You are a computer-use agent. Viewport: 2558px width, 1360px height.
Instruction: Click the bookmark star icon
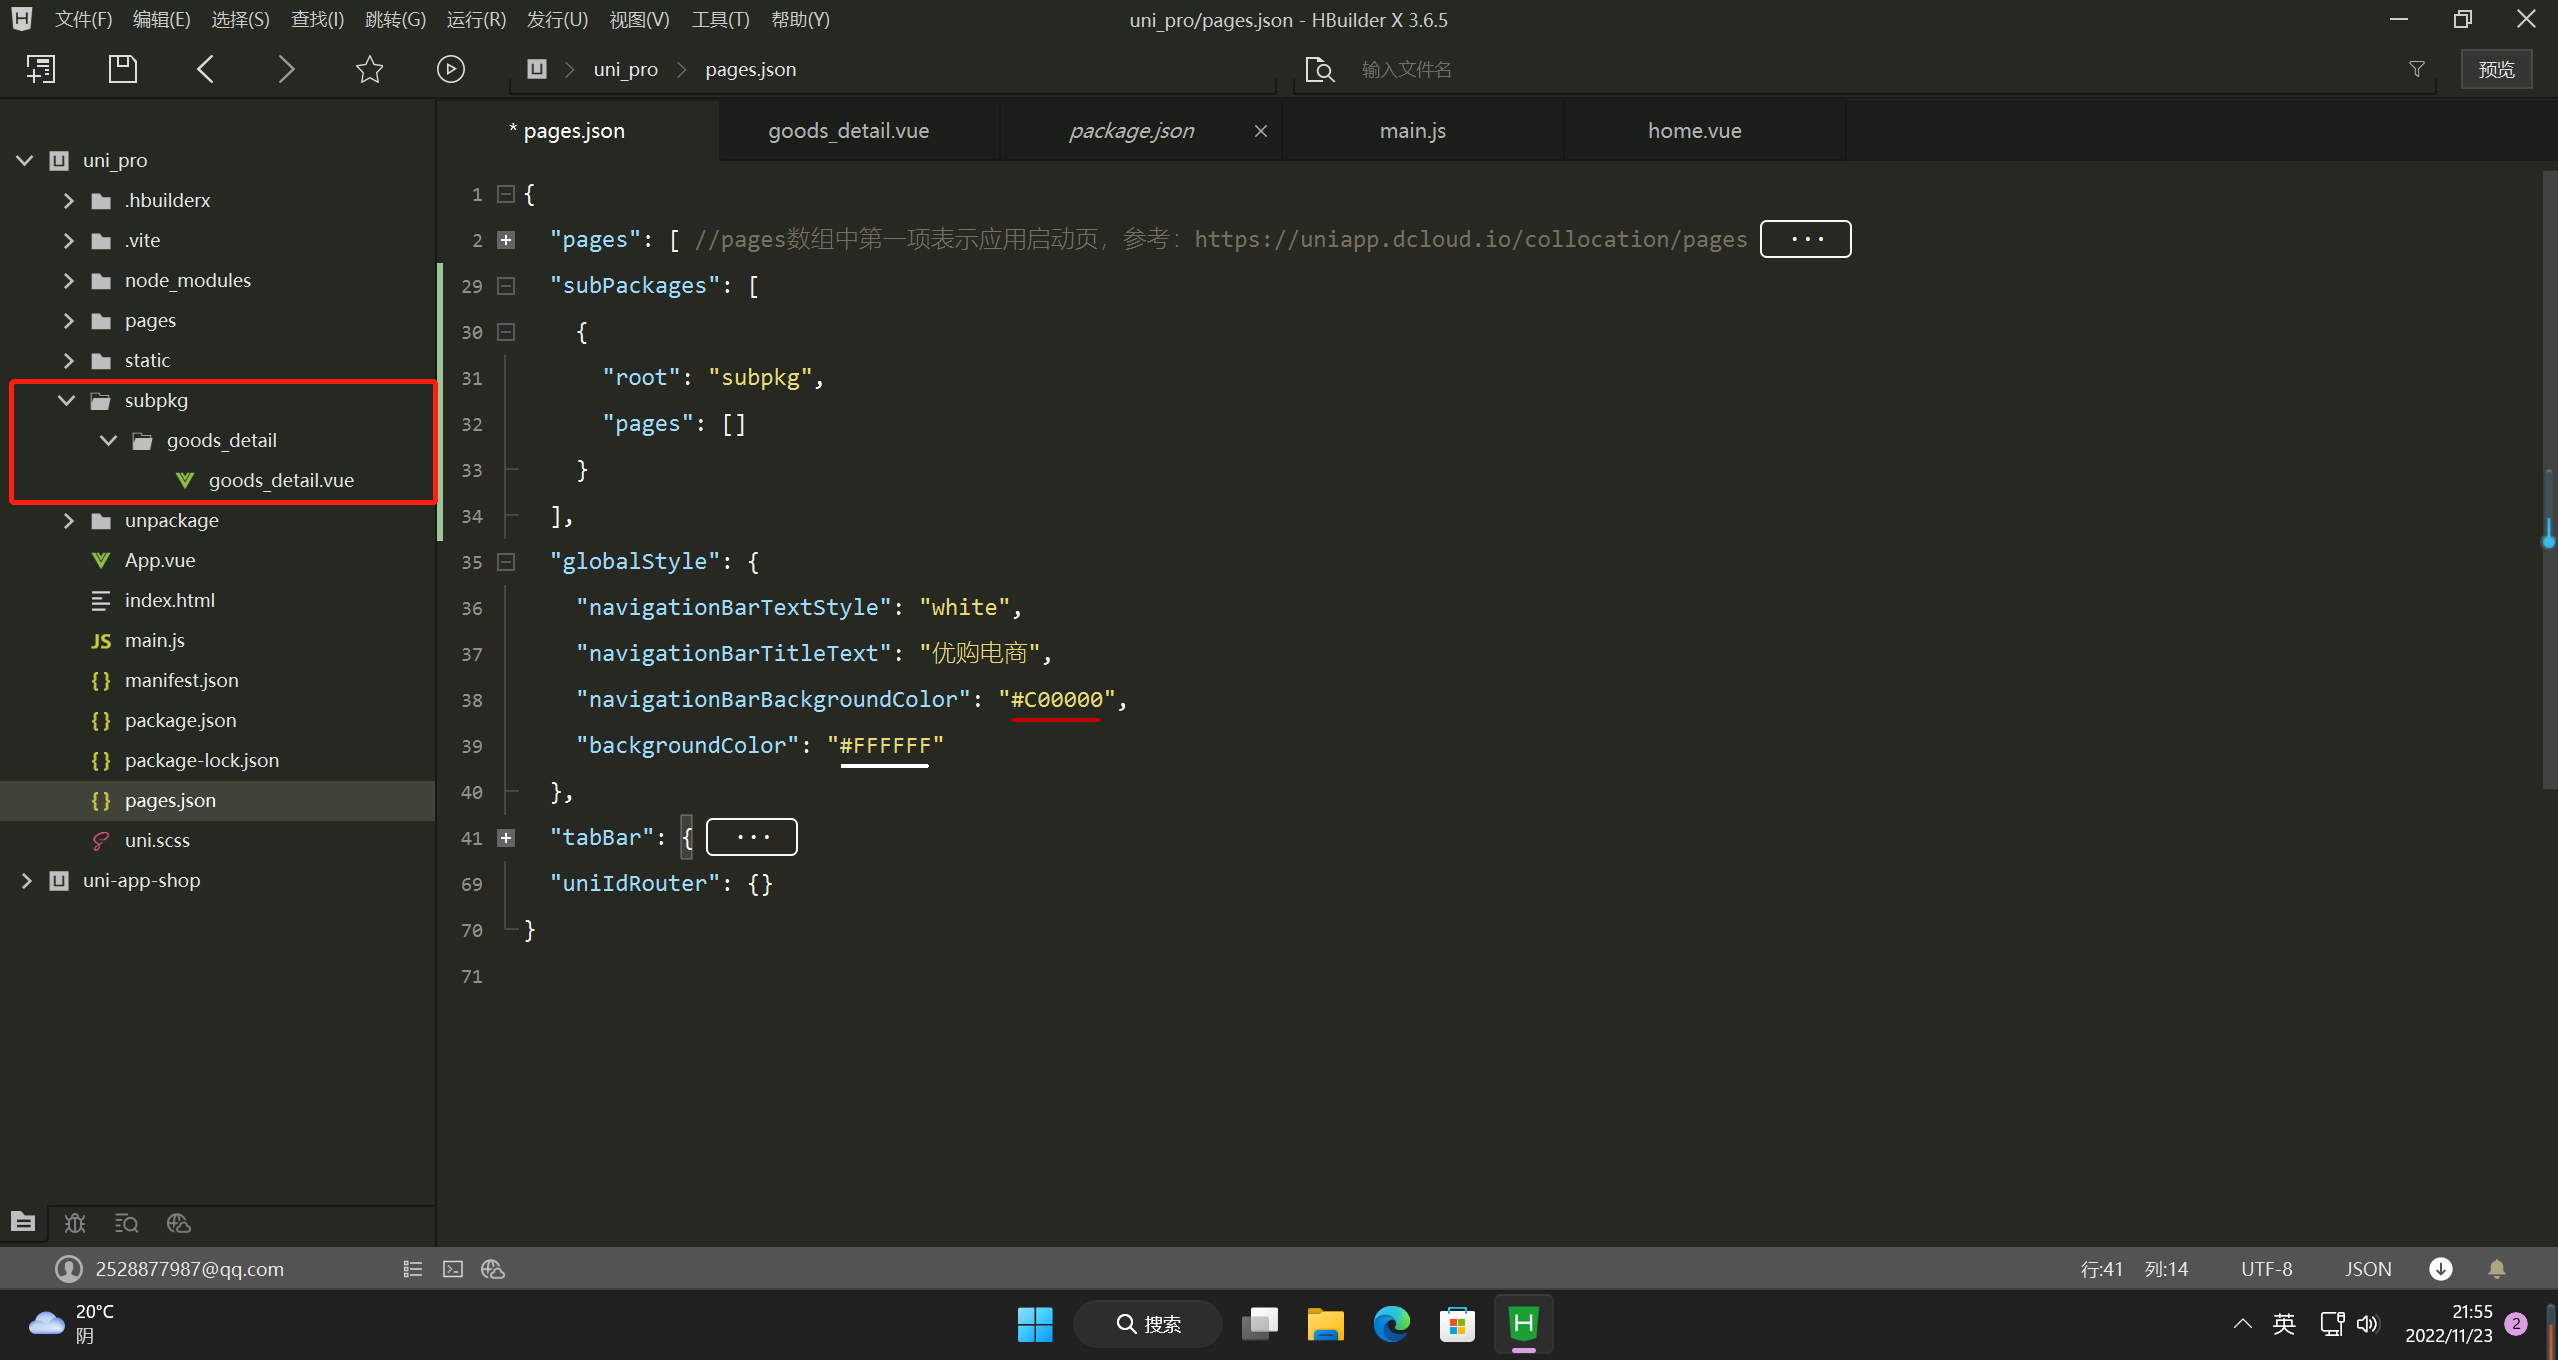tap(369, 69)
